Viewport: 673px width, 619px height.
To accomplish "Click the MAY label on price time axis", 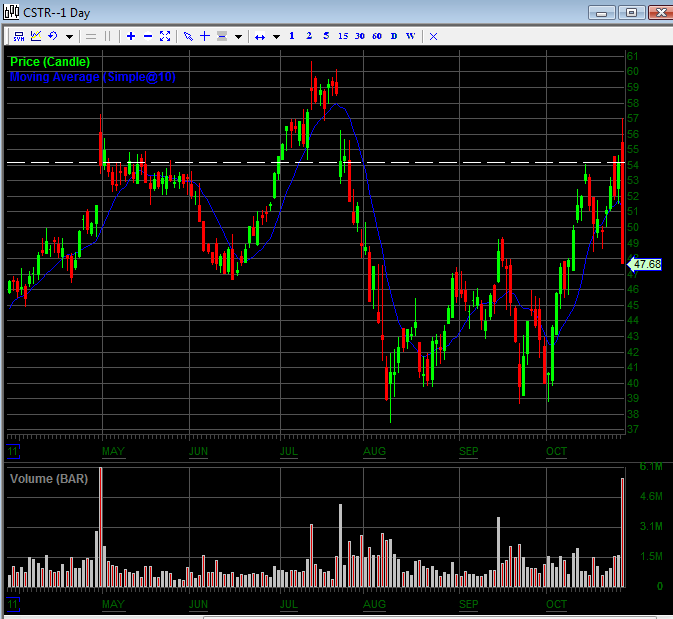I will (113, 452).
